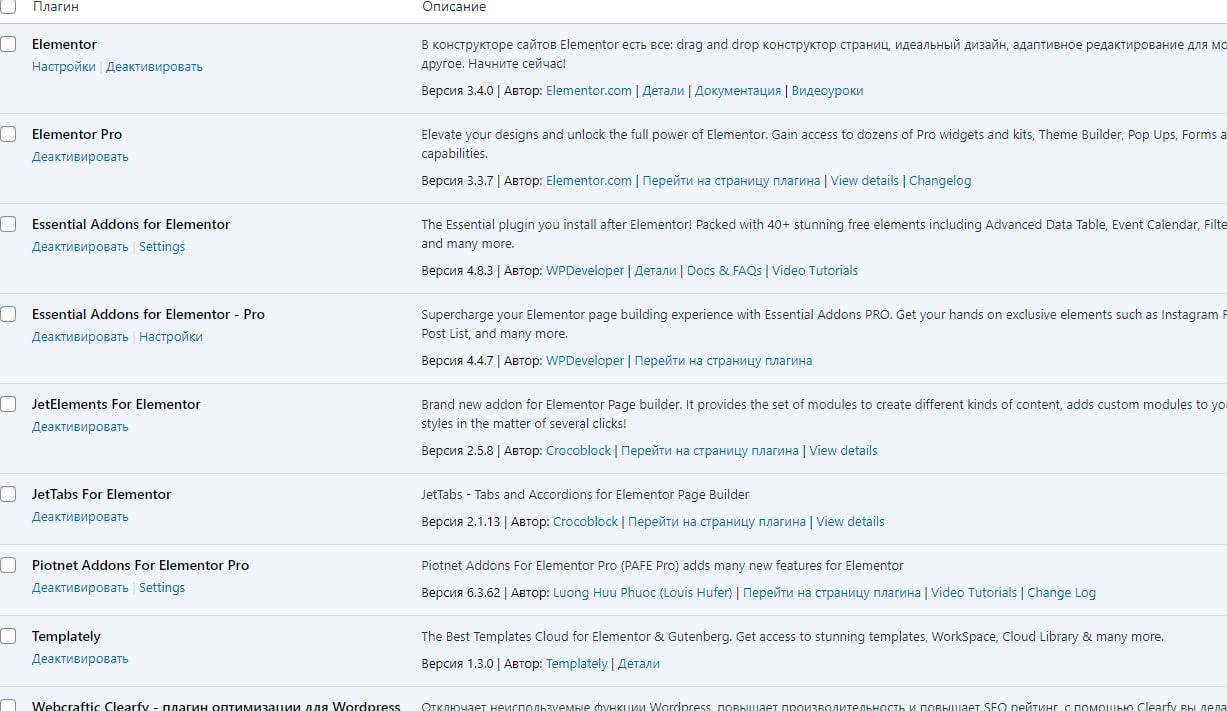1227x711 pixels.
Task: Open View details for Elementor Pro
Action: tap(864, 181)
